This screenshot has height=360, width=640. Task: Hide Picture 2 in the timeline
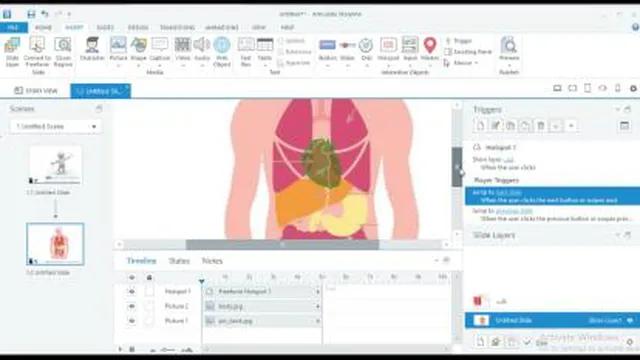click(x=131, y=306)
